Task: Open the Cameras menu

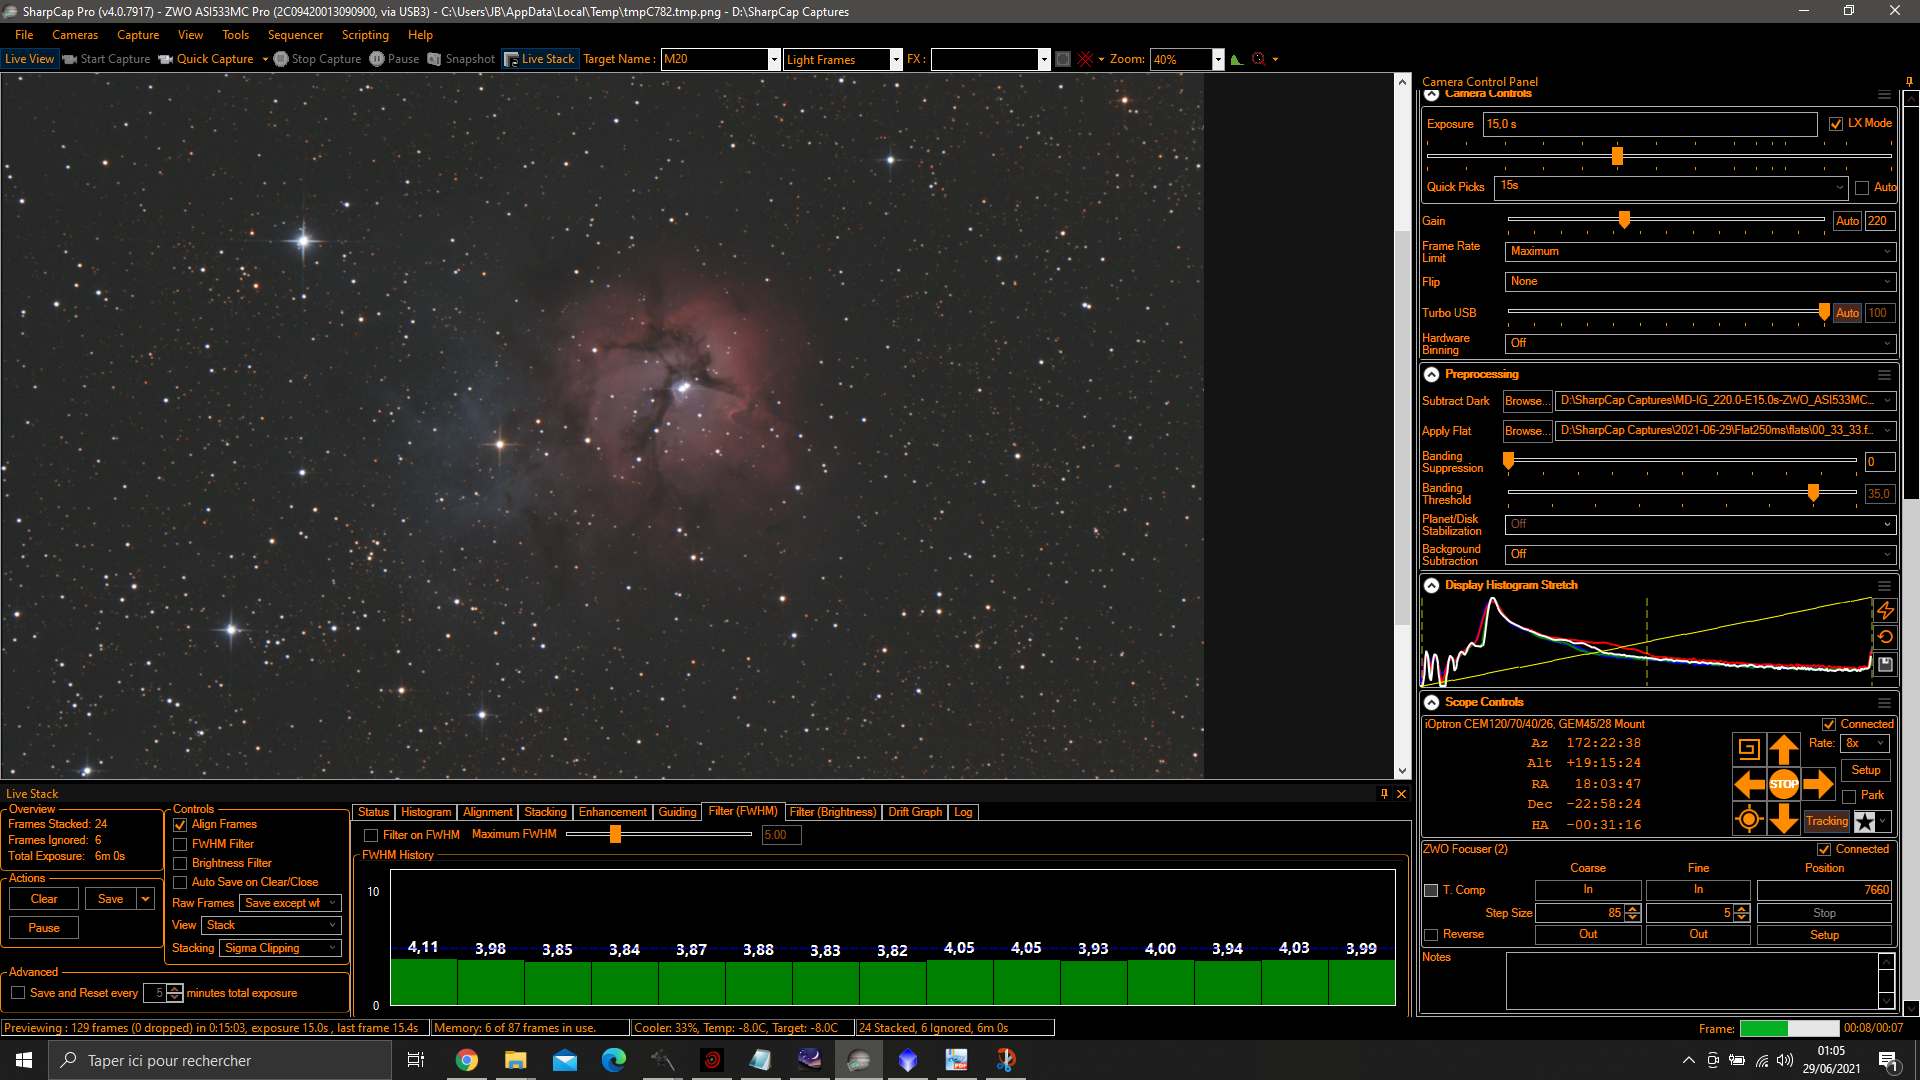Action: [75, 35]
